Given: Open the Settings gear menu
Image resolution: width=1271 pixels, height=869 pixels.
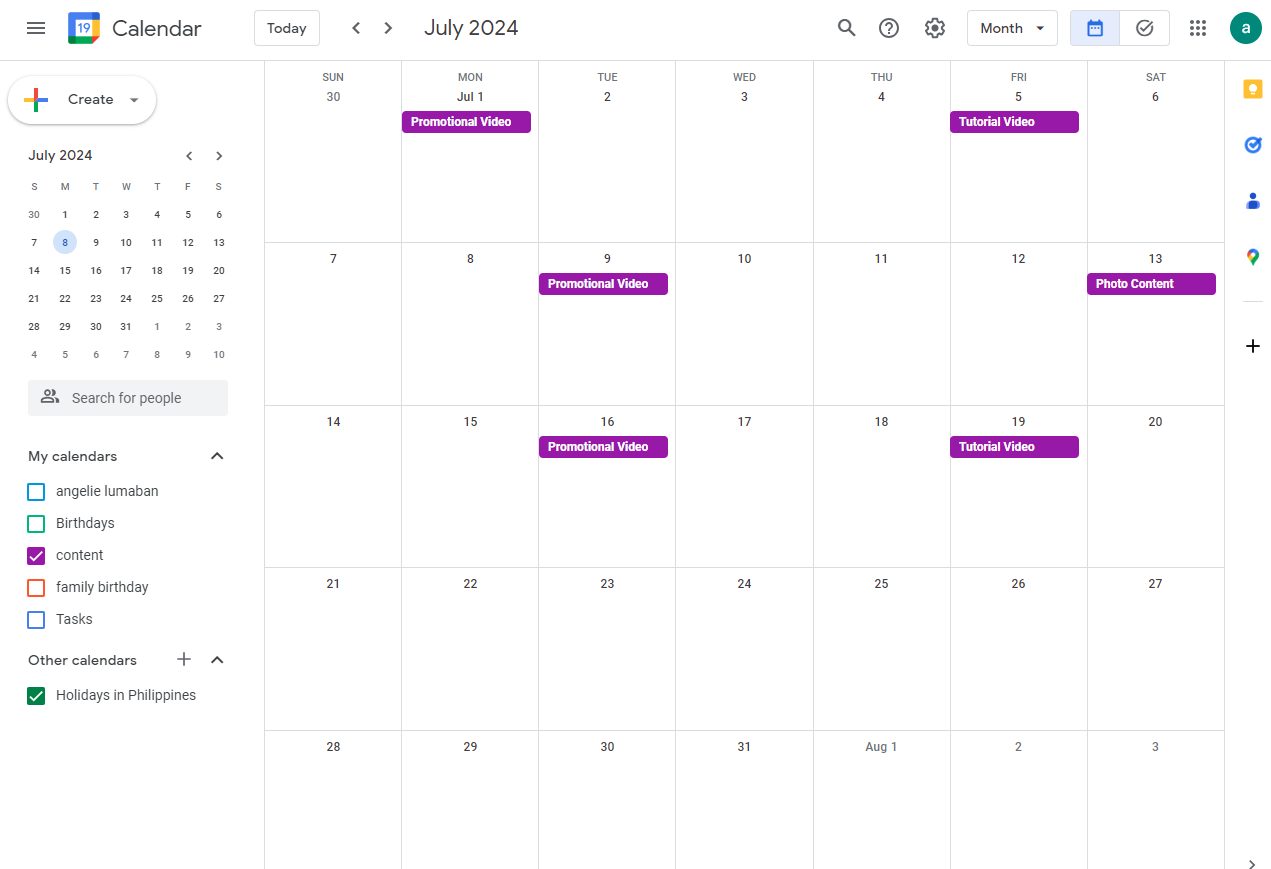Looking at the screenshot, I should pos(935,28).
